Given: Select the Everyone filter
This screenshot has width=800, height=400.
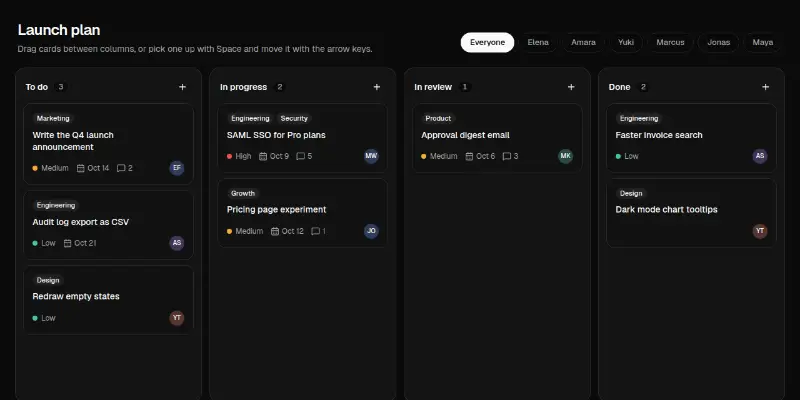Looking at the screenshot, I should click(x=487, y=42).
